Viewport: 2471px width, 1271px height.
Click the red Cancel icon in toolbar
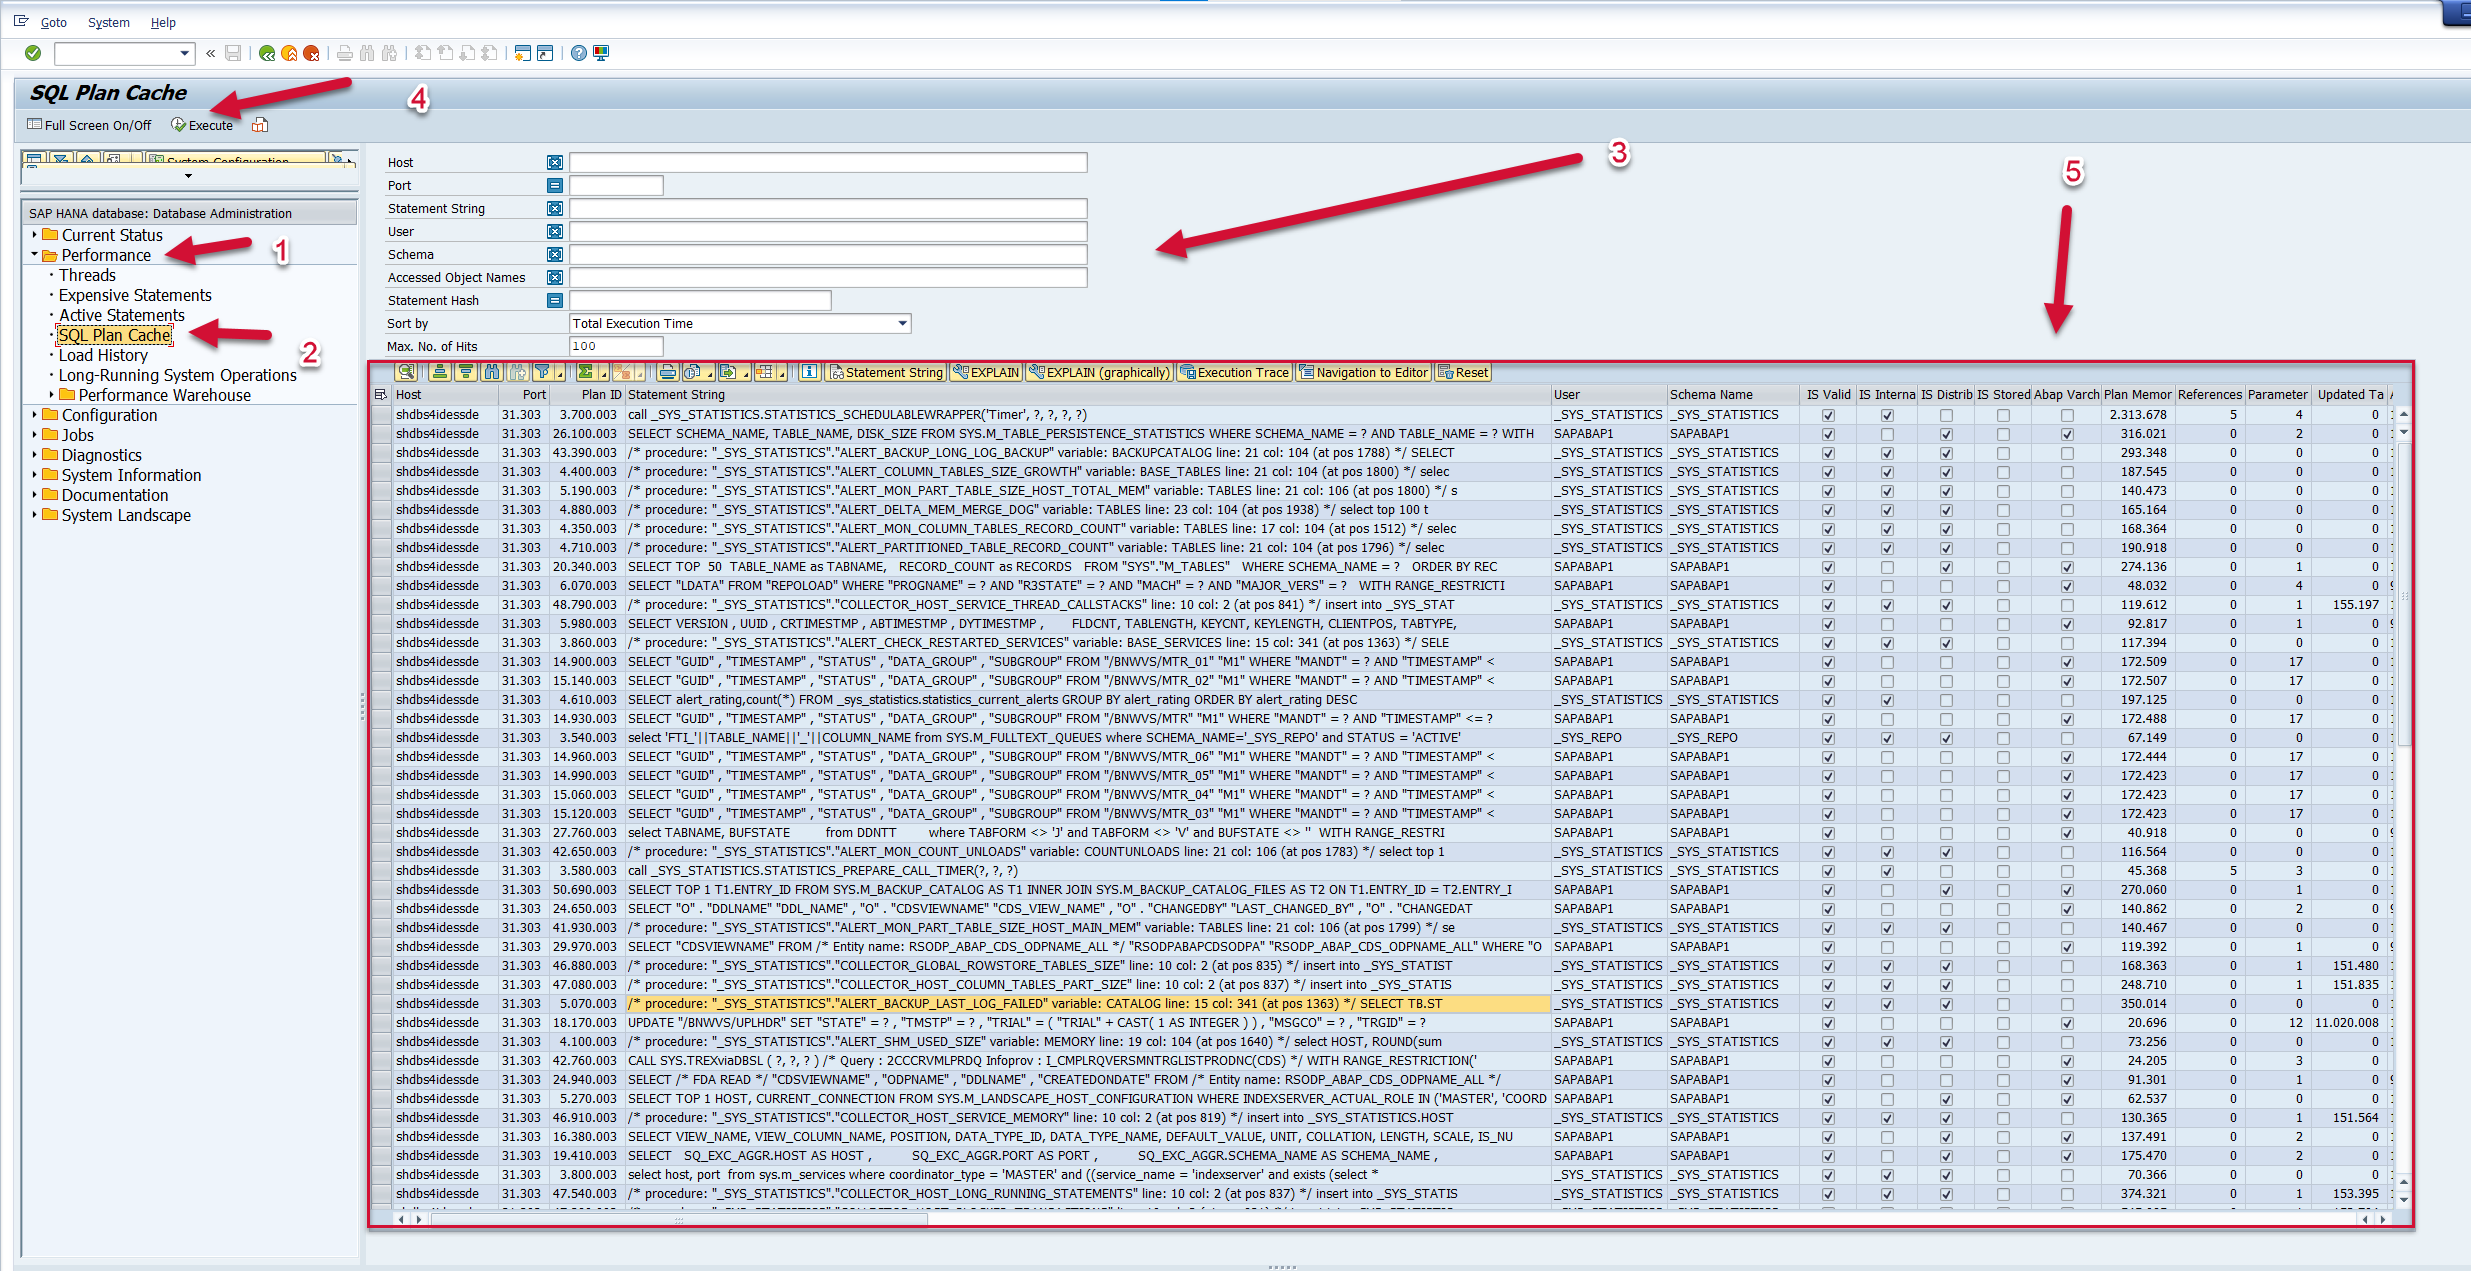311,53
